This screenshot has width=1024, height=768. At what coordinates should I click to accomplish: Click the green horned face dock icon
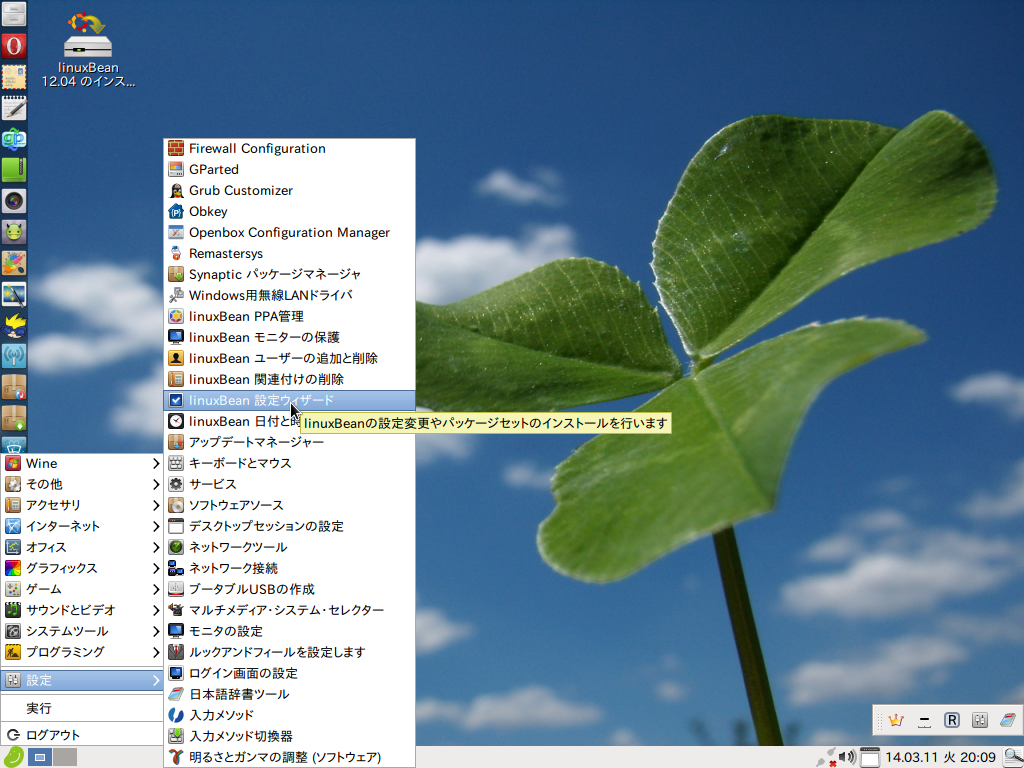click(14, 232)
